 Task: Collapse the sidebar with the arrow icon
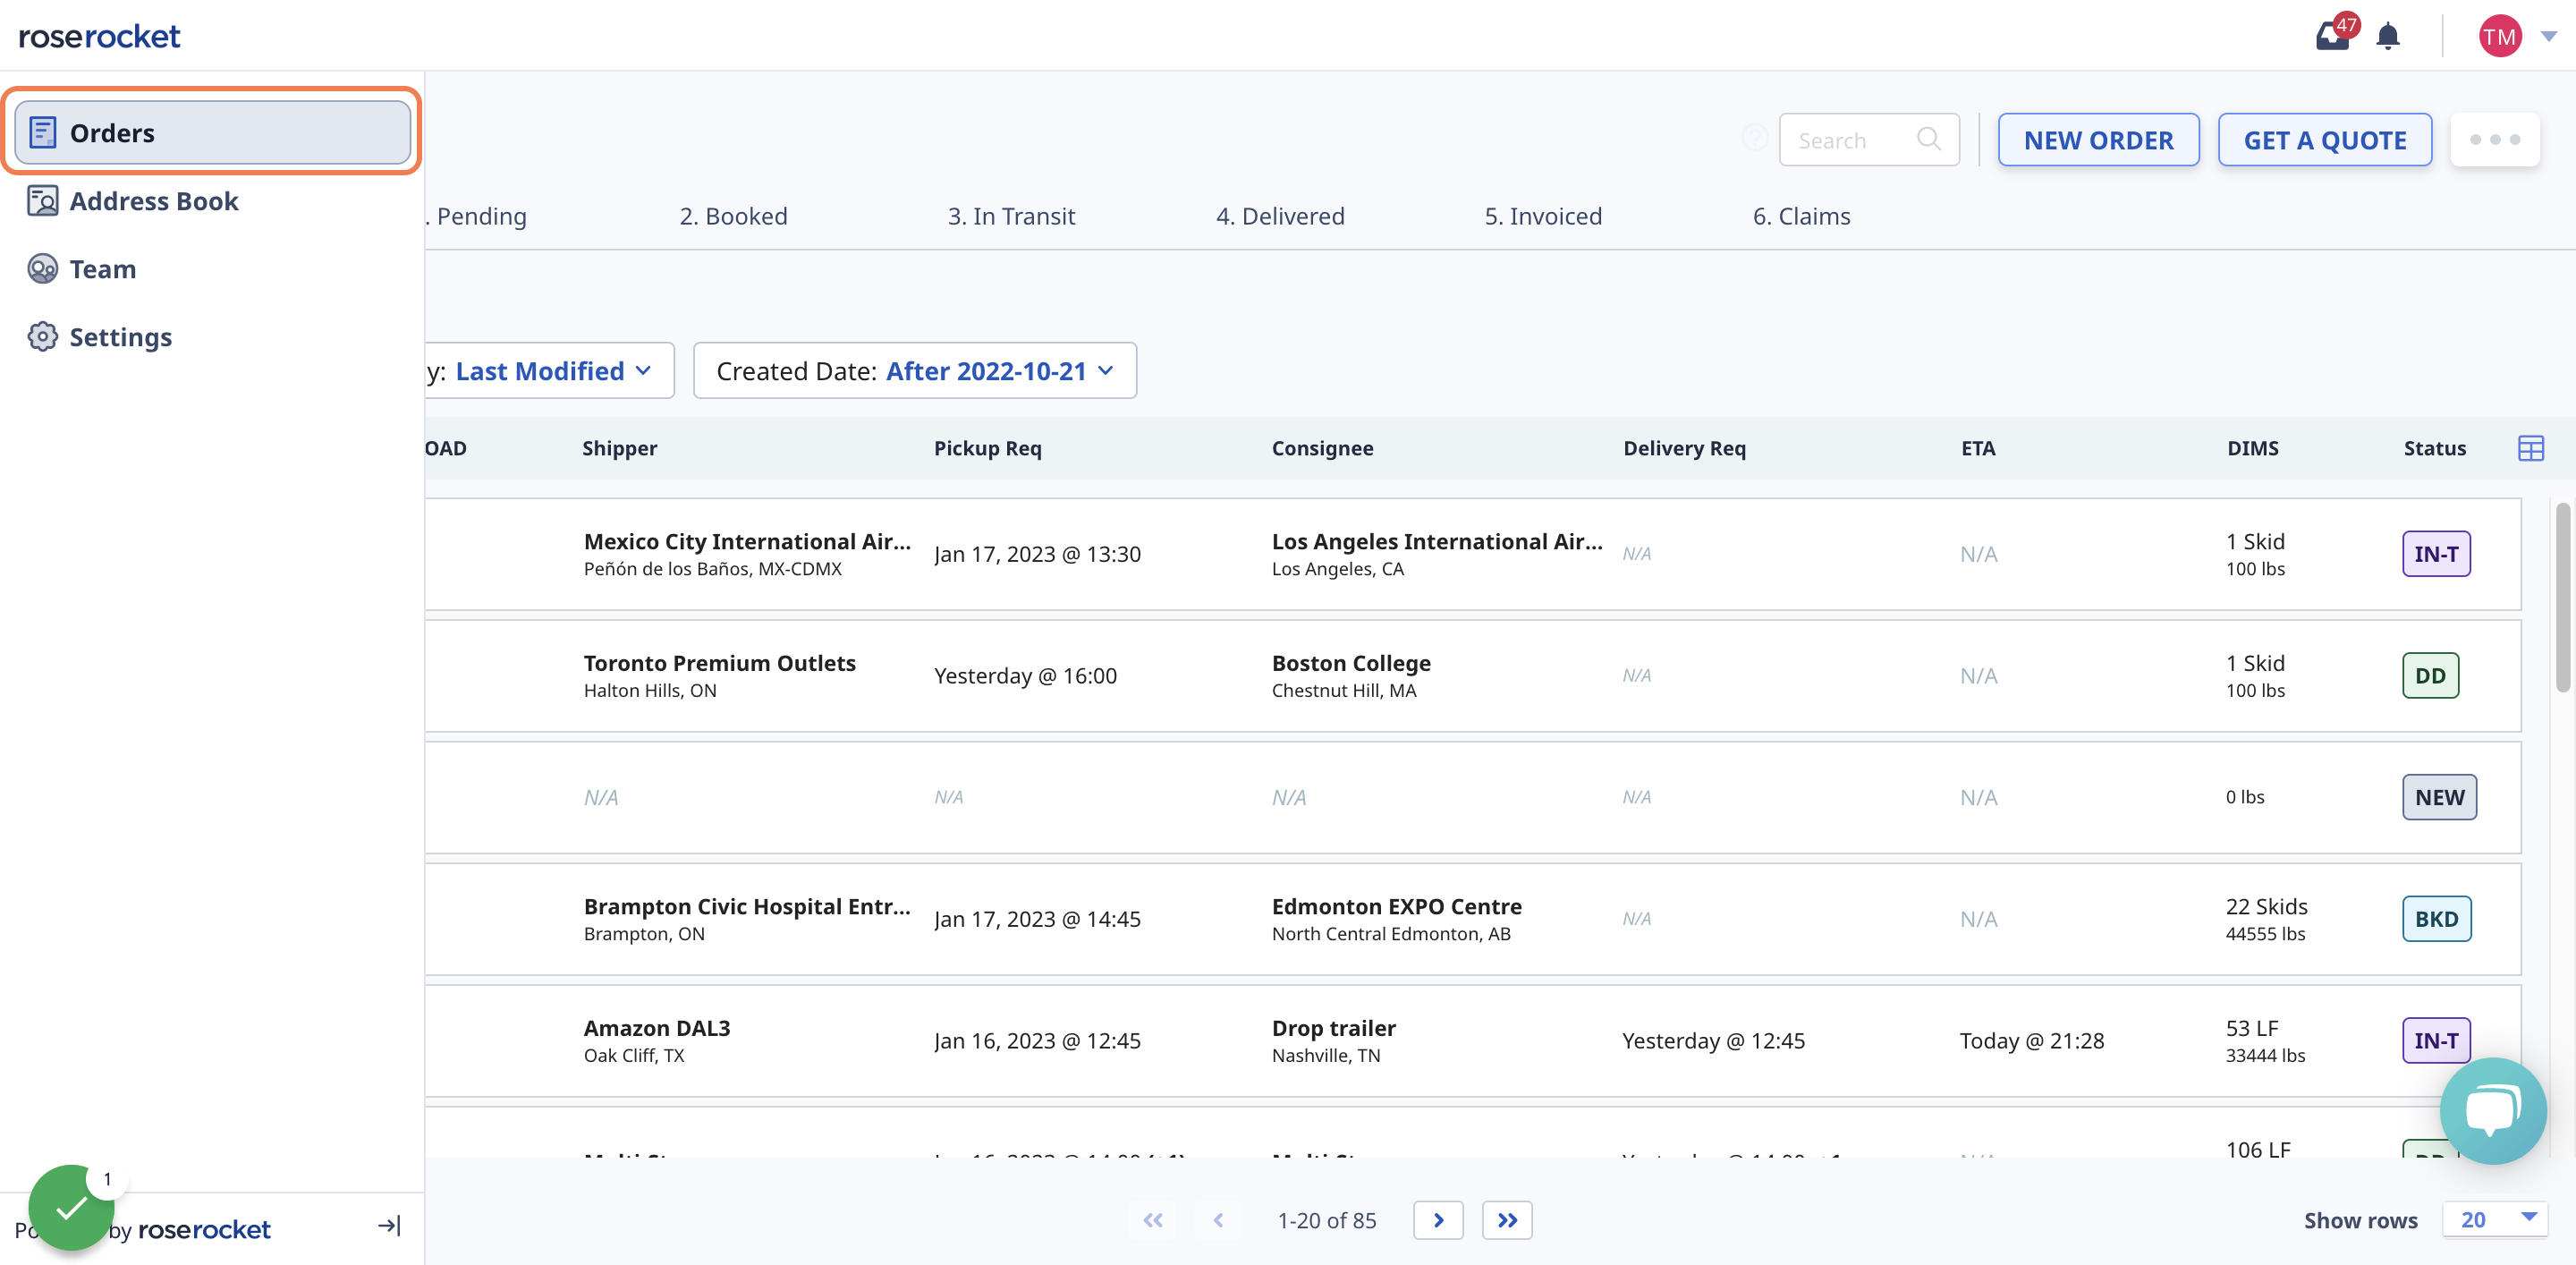(389, 1225)
